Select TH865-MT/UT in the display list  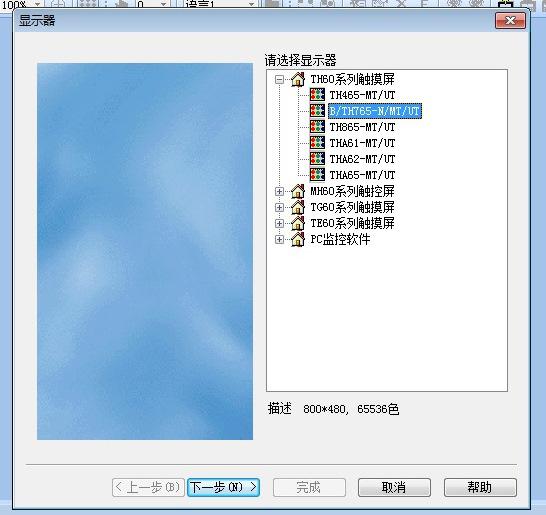362,127
